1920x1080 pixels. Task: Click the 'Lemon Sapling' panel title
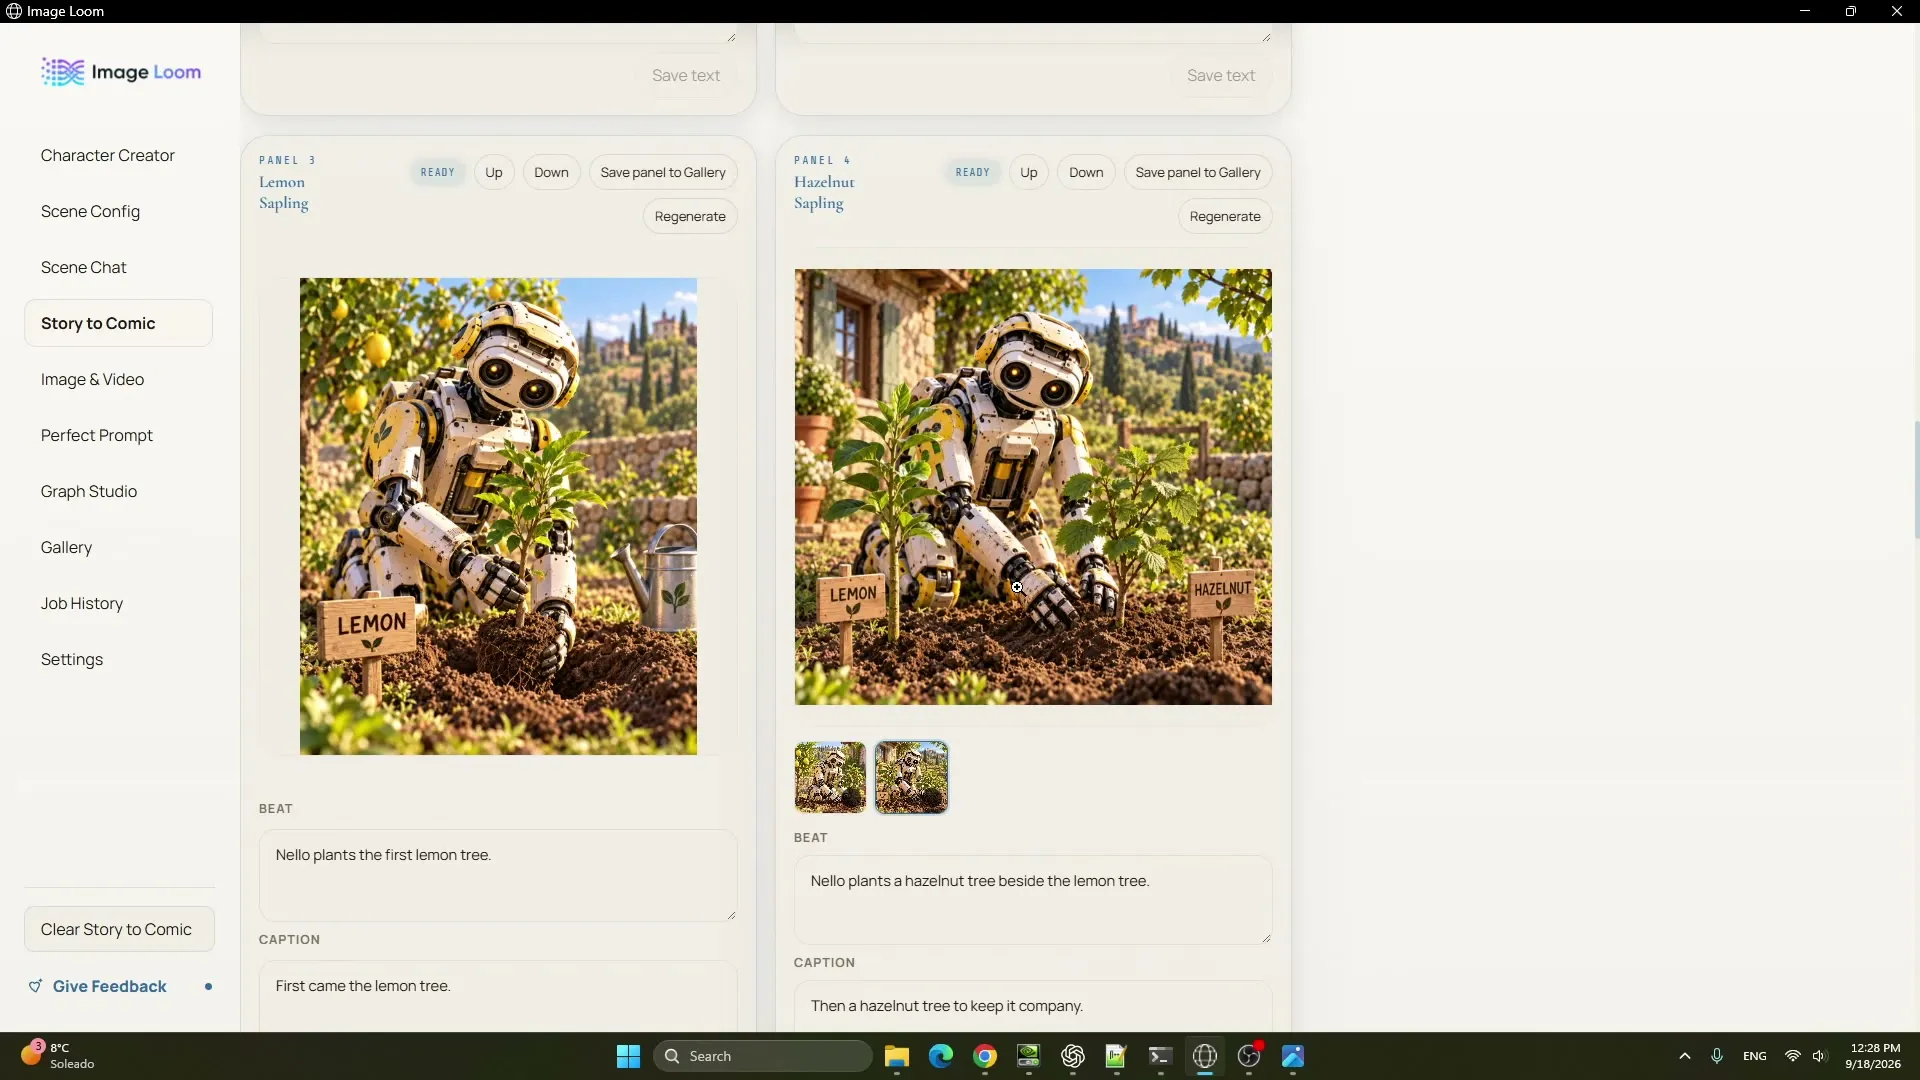[x=284, y=192]
